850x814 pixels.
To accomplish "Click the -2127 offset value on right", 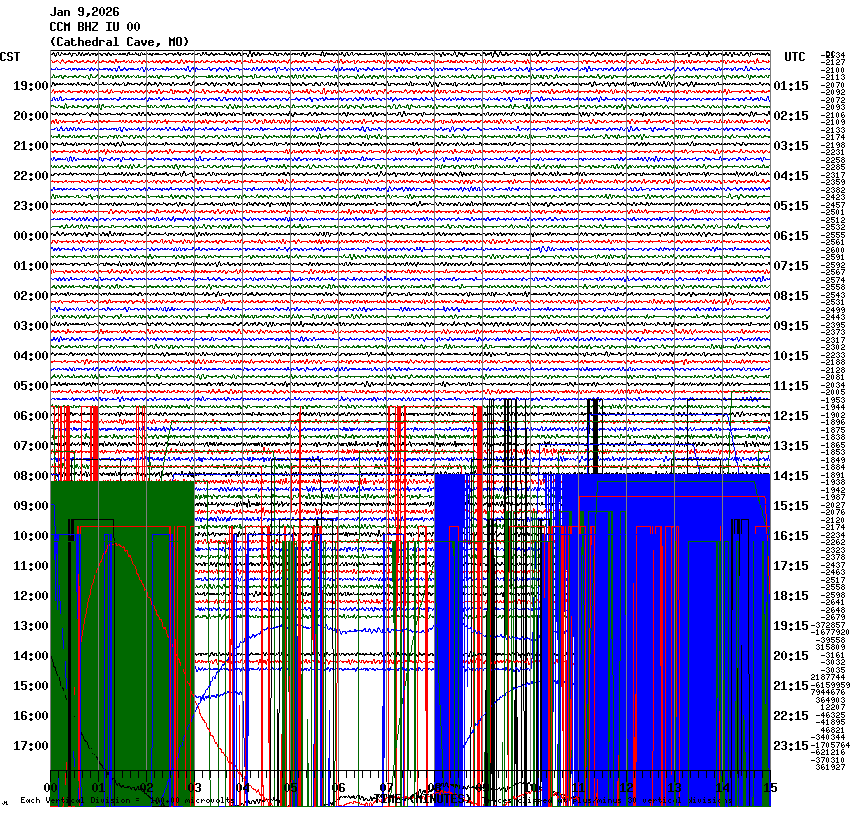I will (833, 62).
